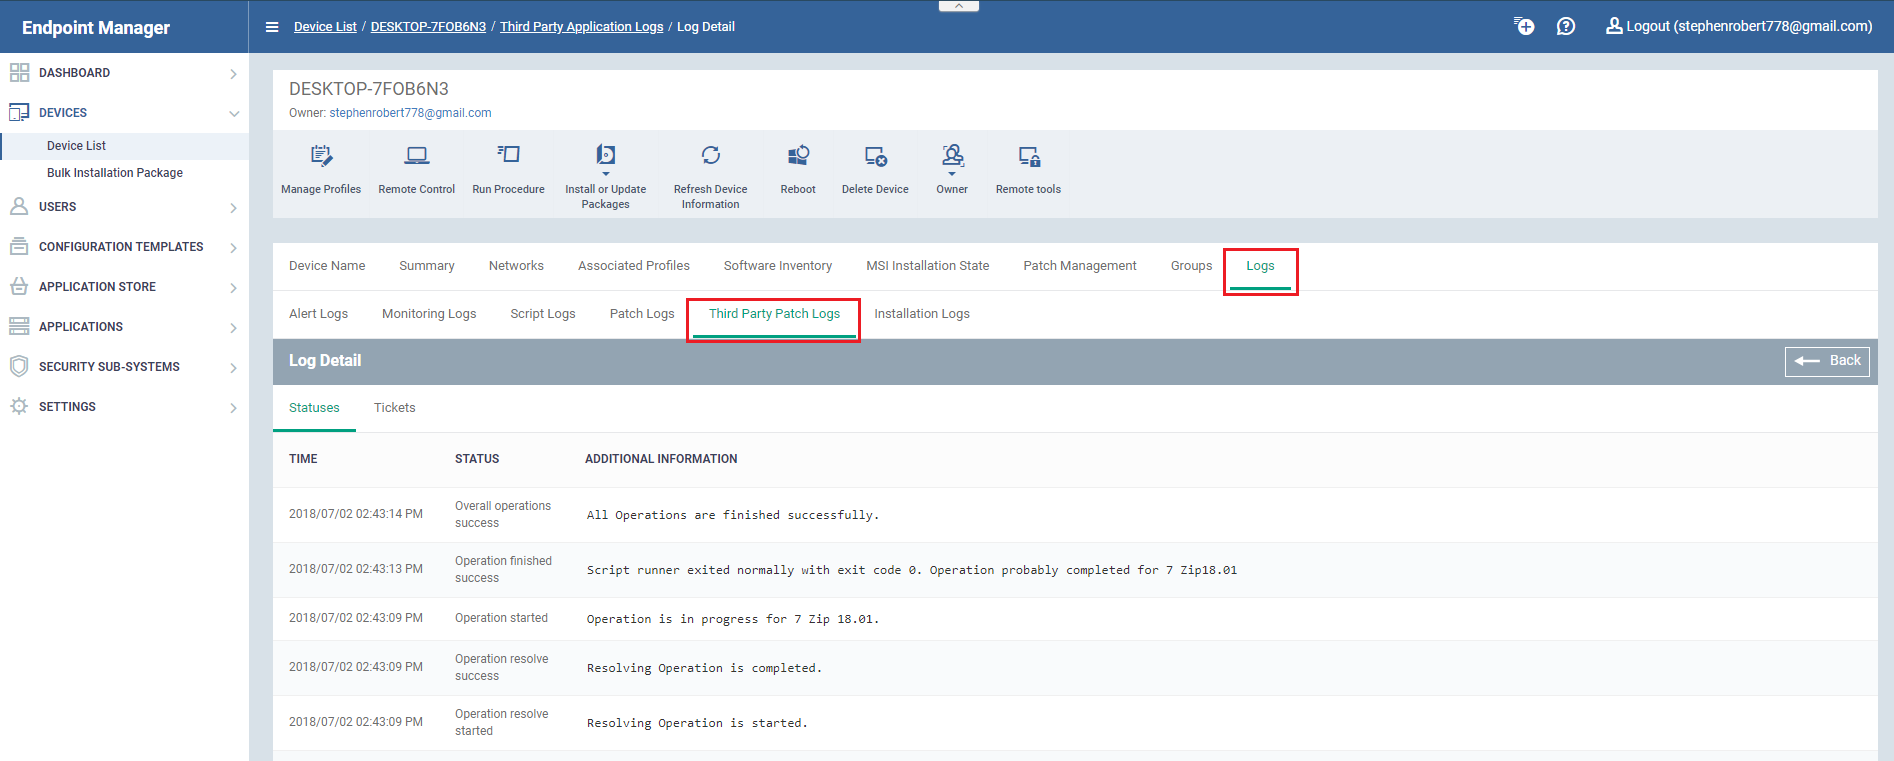1894x761 pixels.
Task: Click the Back button
Action: (x=1827, y=361)
